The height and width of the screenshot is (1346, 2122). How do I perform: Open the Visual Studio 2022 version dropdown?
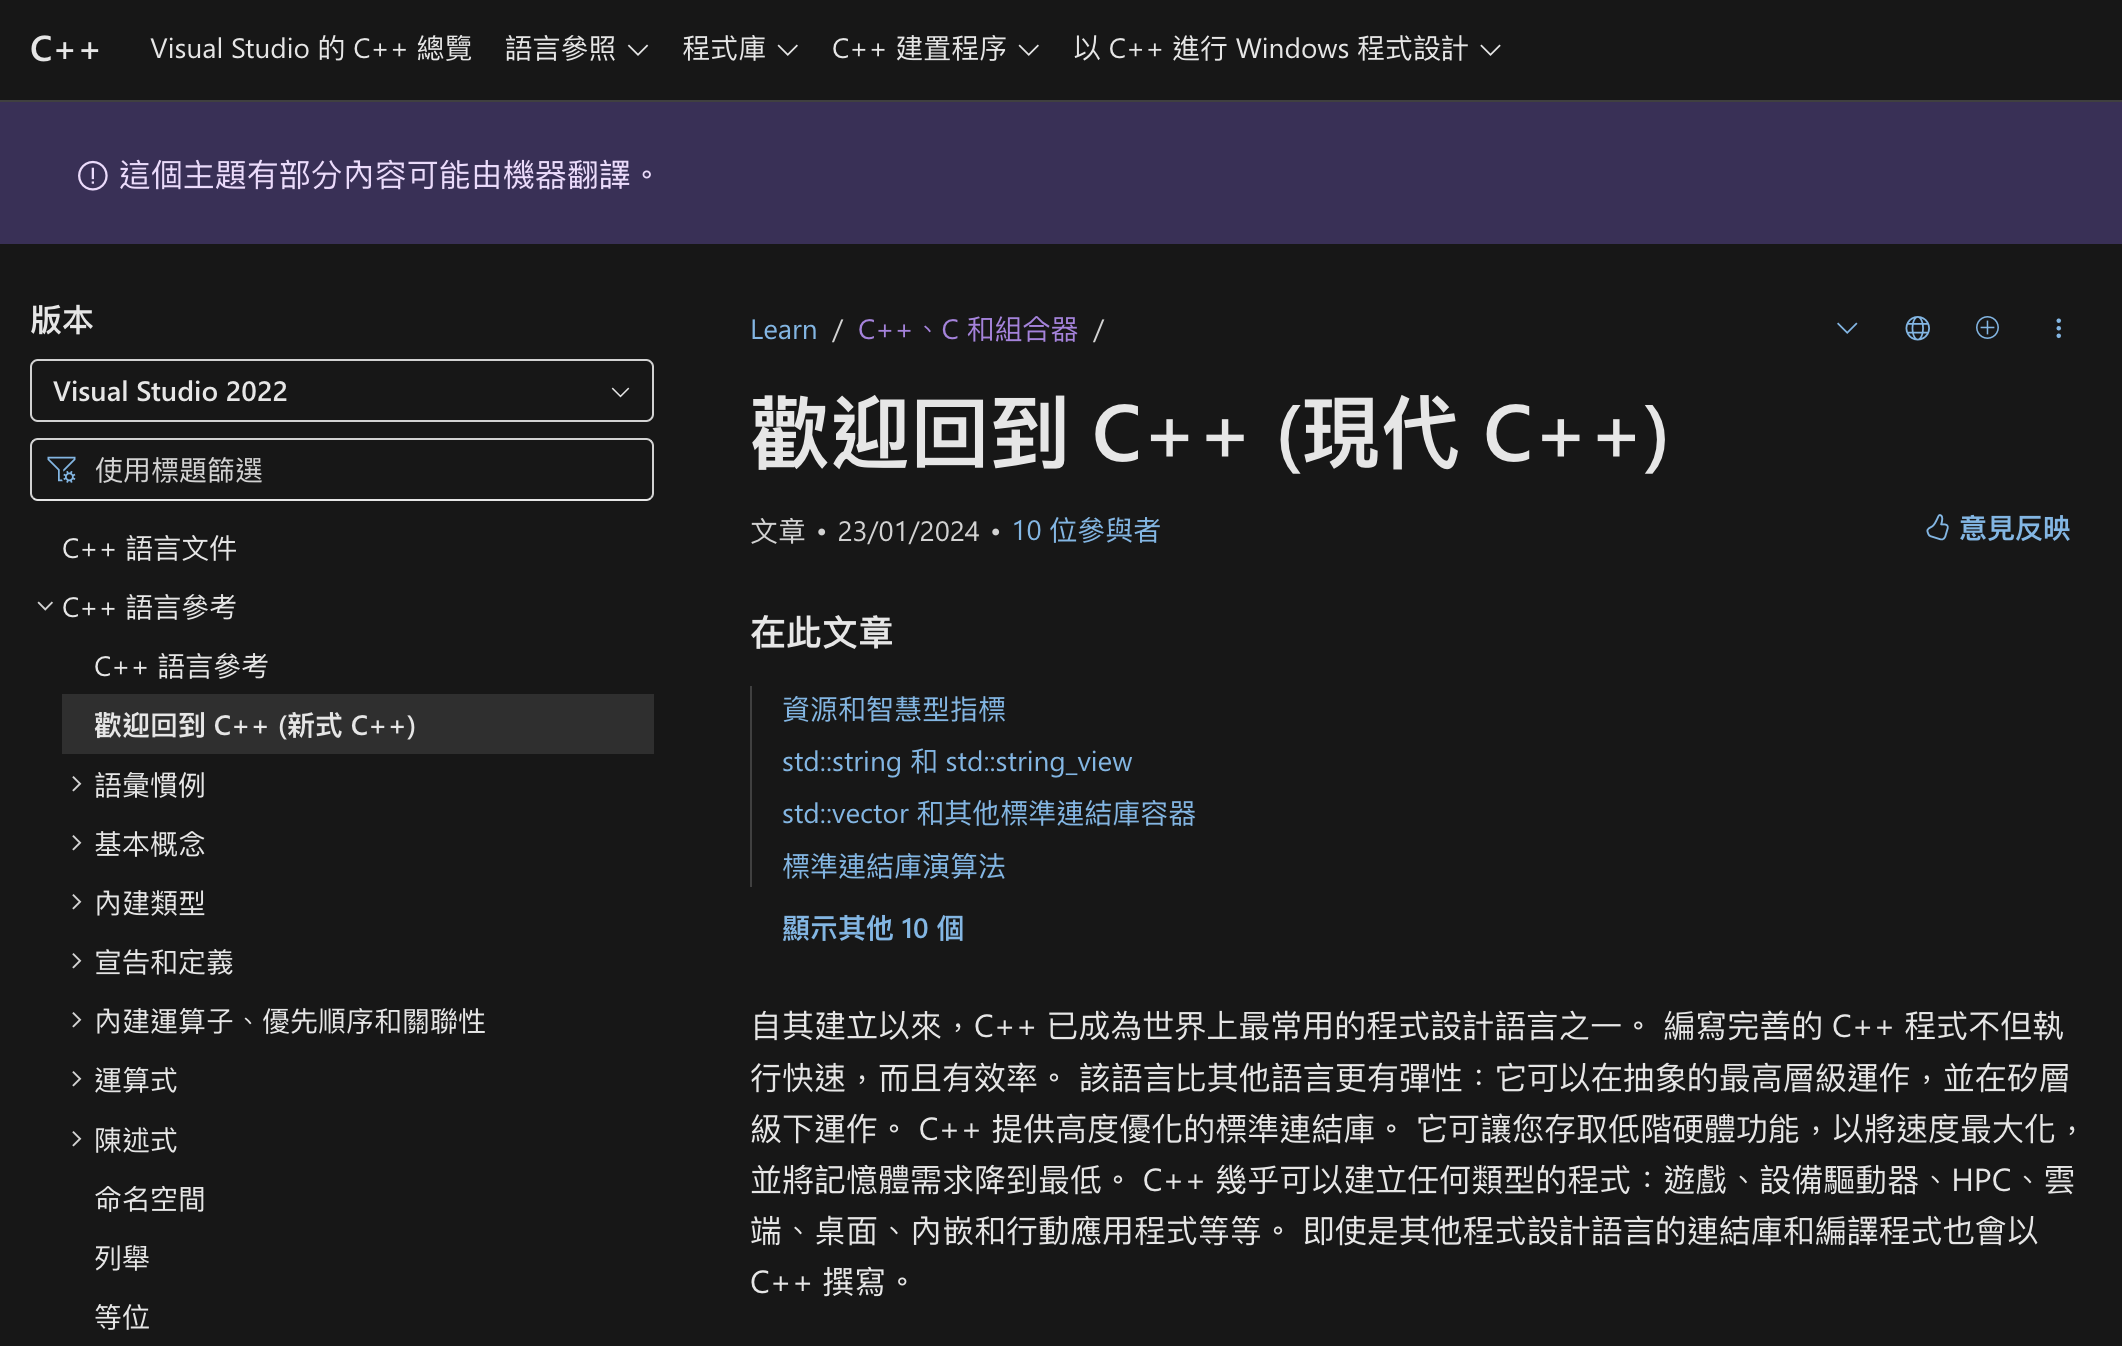[342, 391]
